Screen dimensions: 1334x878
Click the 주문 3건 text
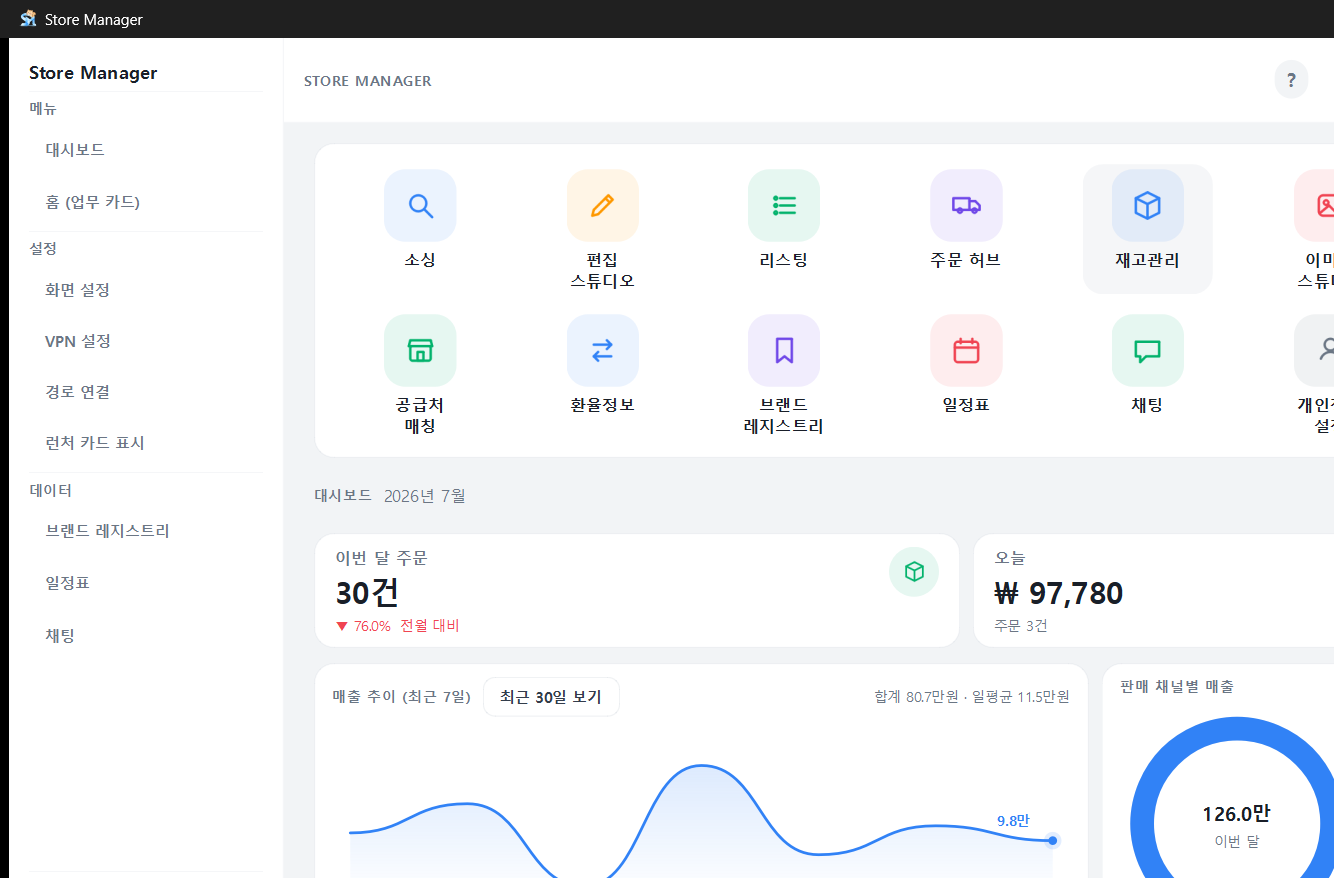point(1021,626)
